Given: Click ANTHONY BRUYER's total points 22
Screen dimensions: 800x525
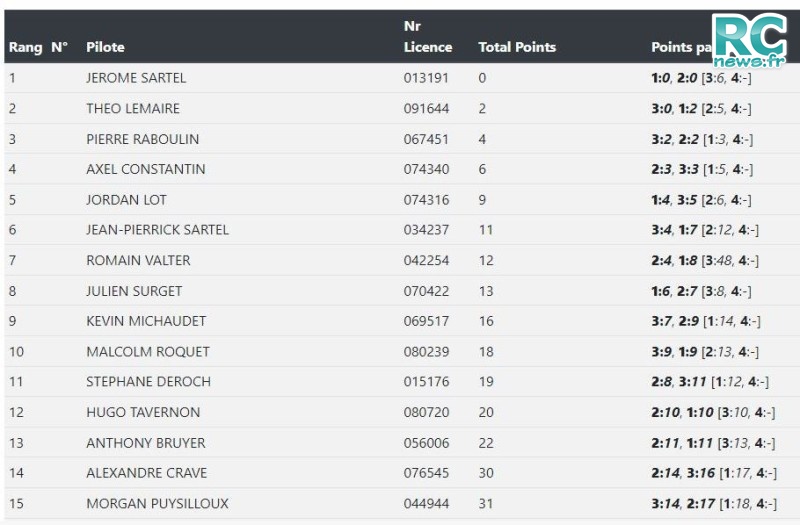Looking at the screenshot, I should pos(486,443).
